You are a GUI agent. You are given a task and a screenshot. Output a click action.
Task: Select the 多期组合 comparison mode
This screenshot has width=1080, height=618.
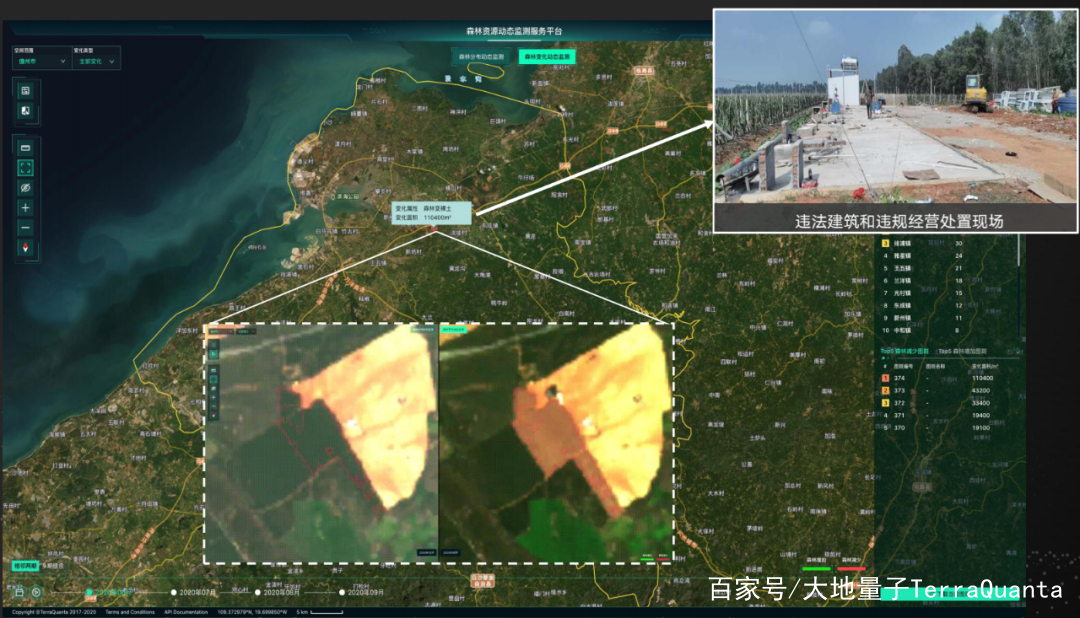pyautogui.click(x=52, y=566)
